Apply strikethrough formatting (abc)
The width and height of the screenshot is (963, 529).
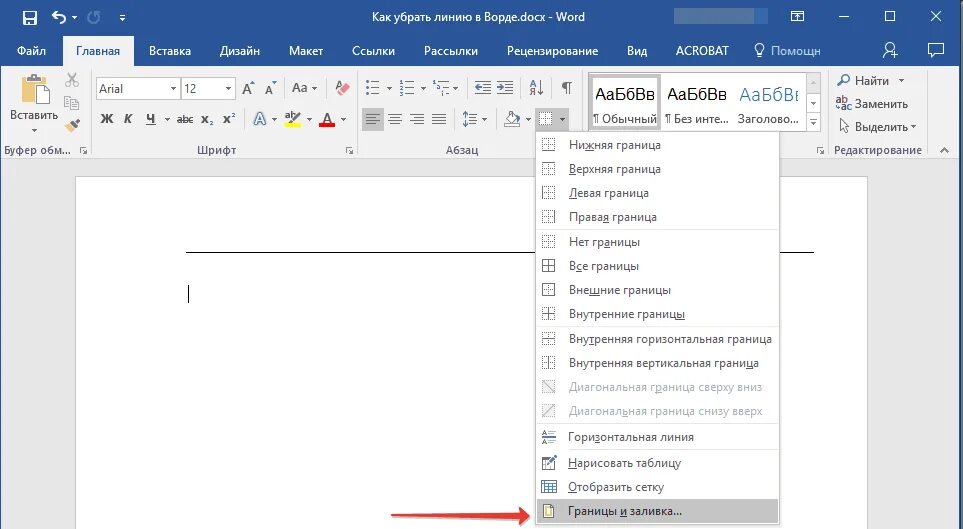(x=185, y=119)
